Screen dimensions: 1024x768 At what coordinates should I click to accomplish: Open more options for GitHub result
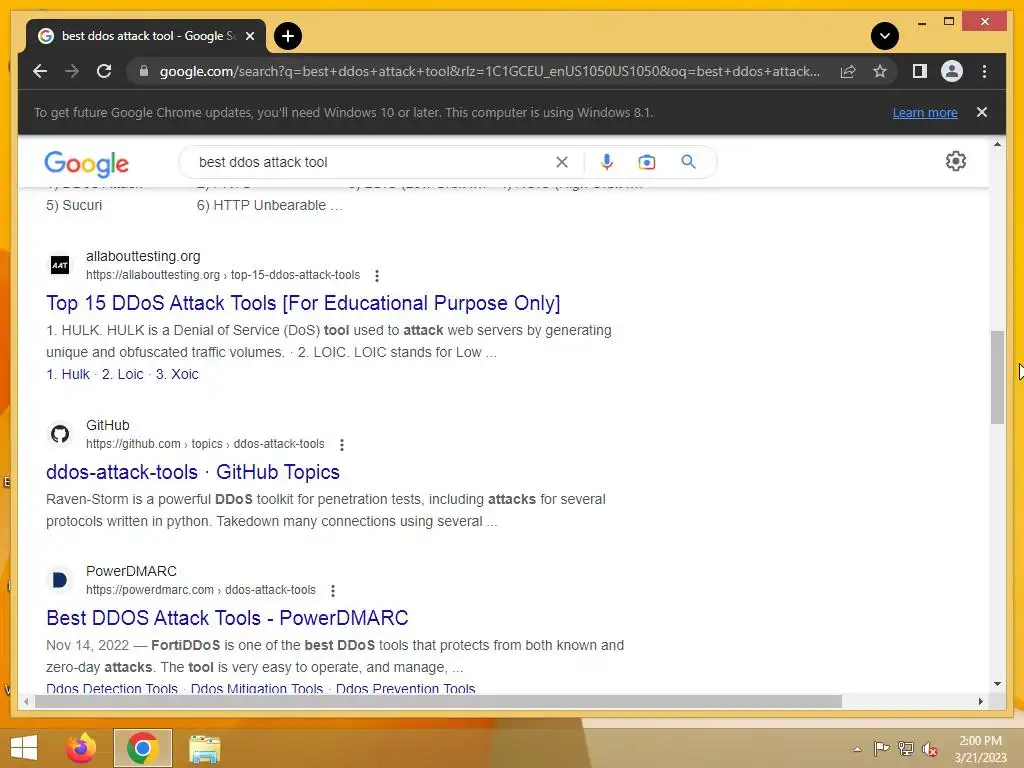(x=342, y=445)
